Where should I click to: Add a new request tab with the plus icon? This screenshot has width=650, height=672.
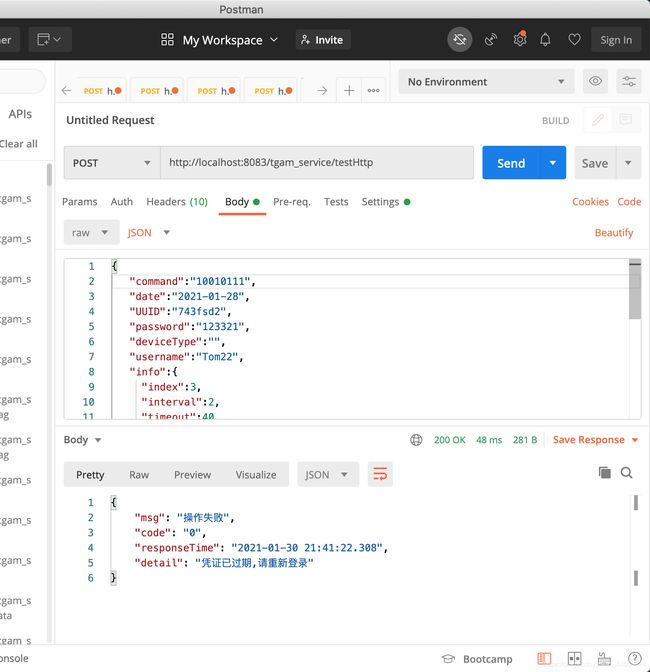[349, 90]
